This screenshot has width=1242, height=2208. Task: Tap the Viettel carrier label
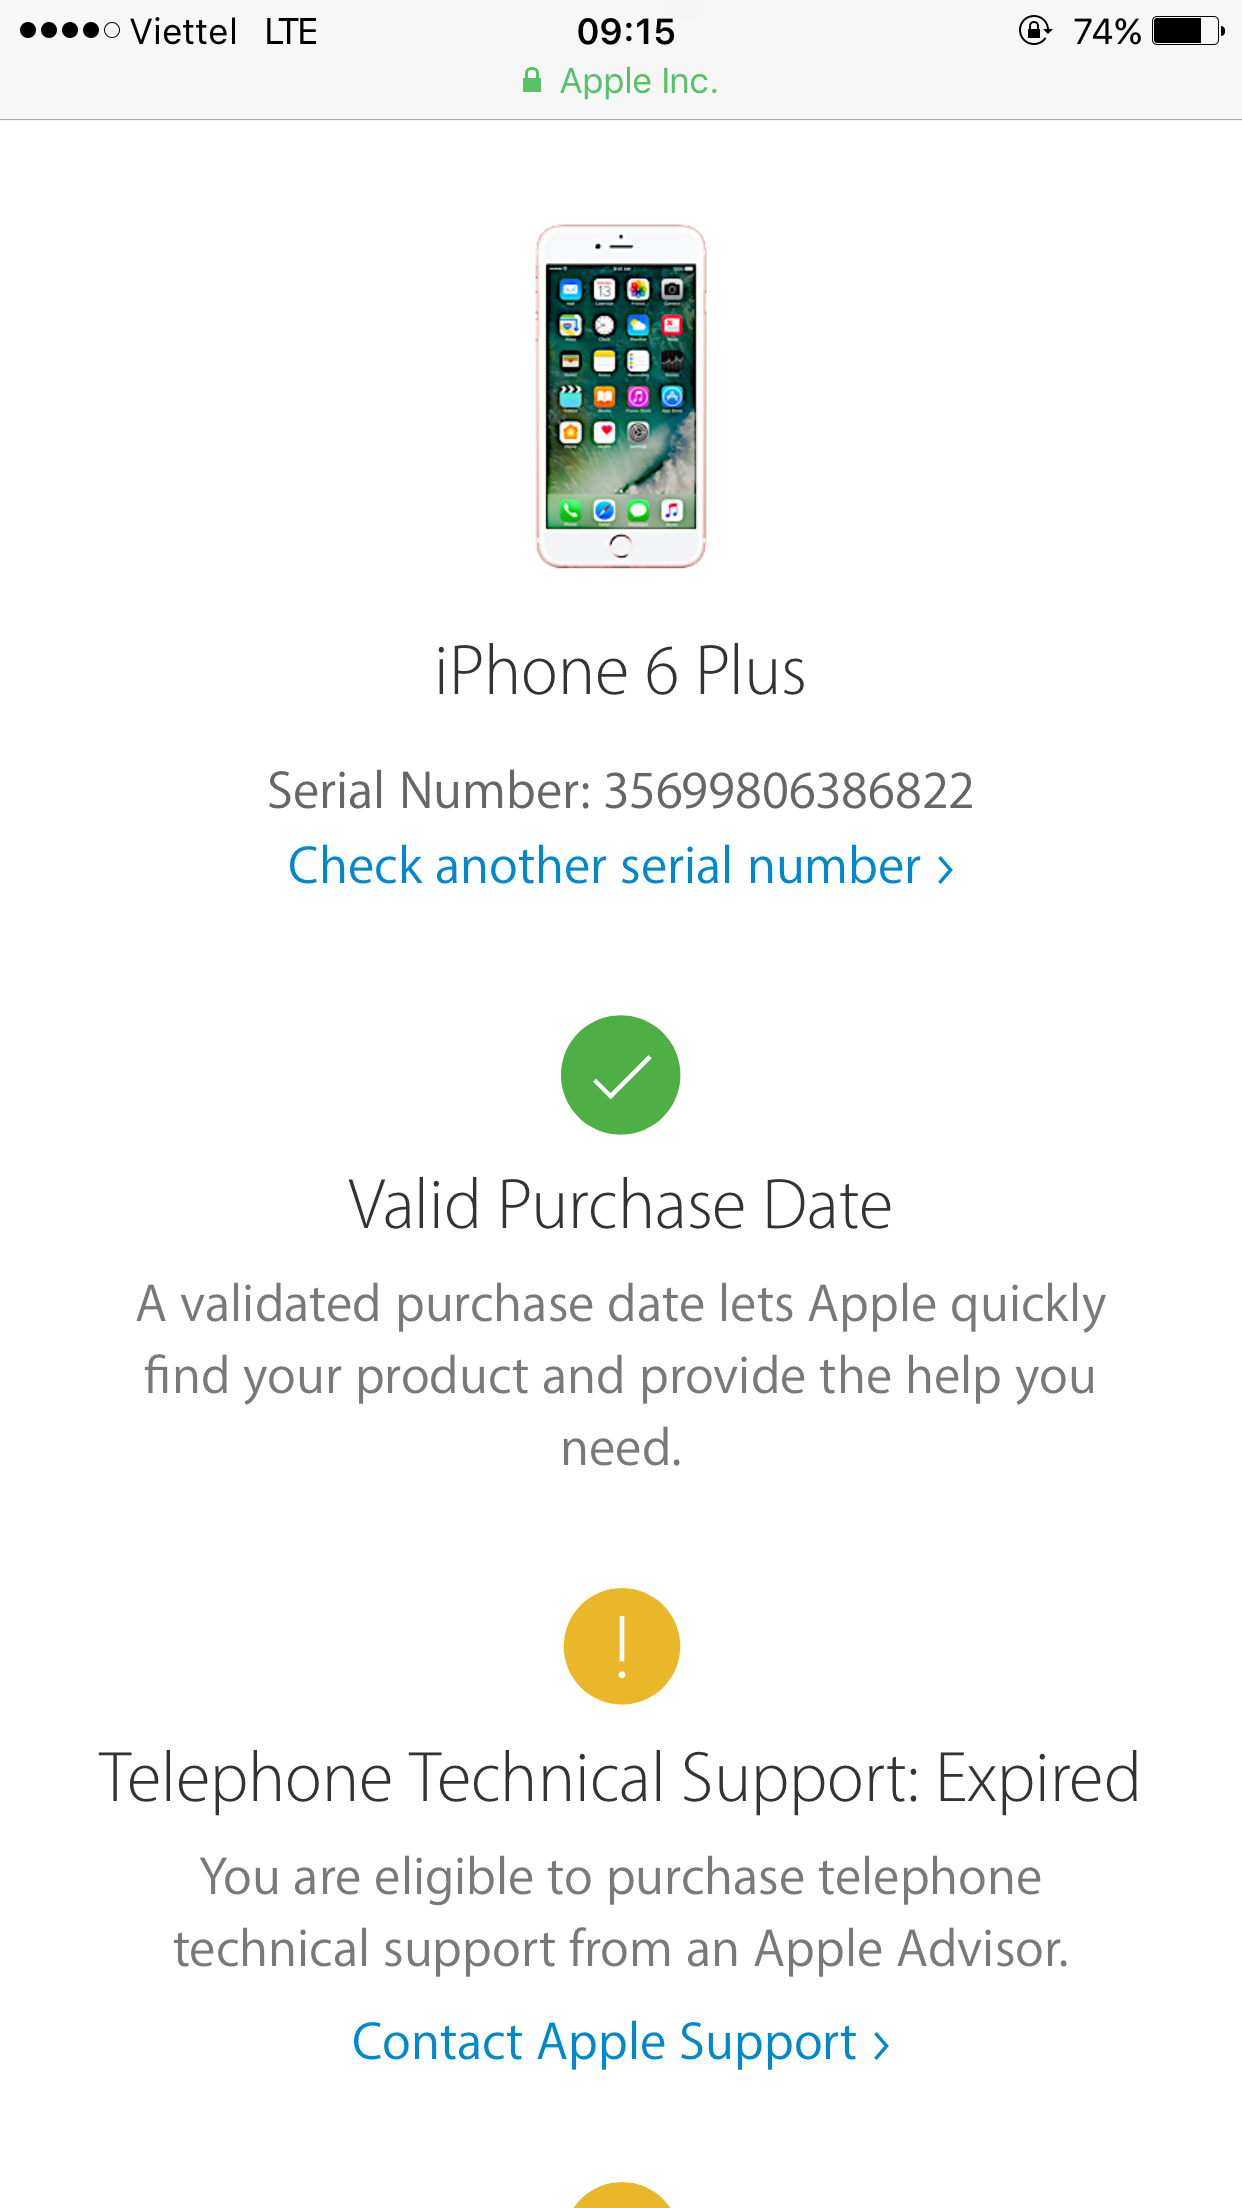coord(184,31)
